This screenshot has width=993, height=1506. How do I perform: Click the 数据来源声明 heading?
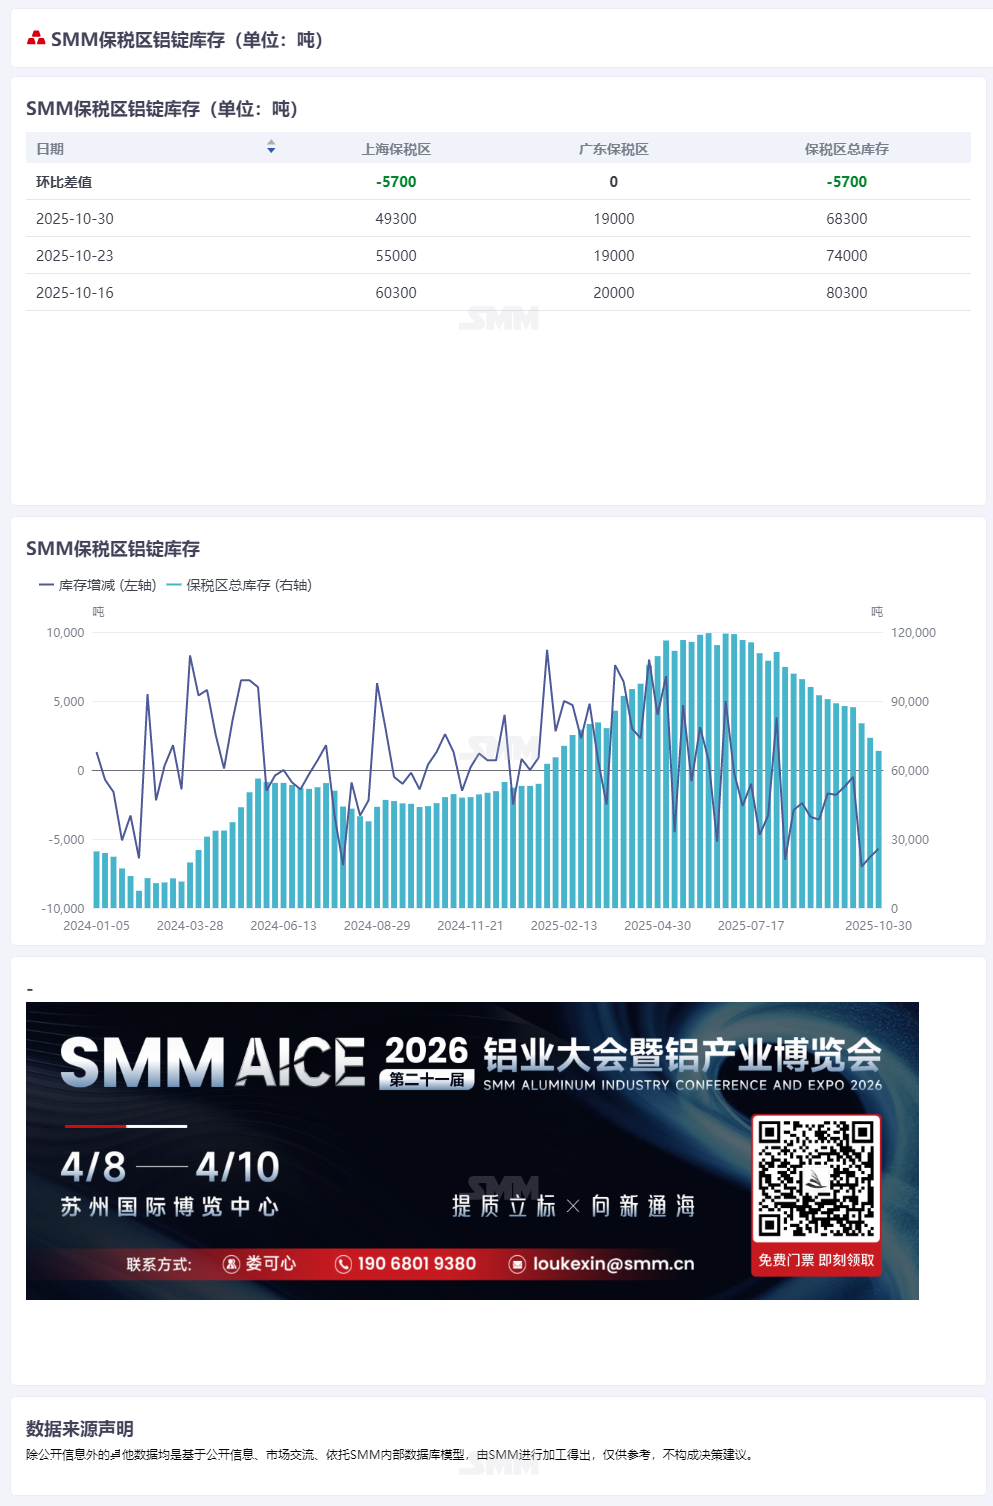click(x=80, y=1429)
